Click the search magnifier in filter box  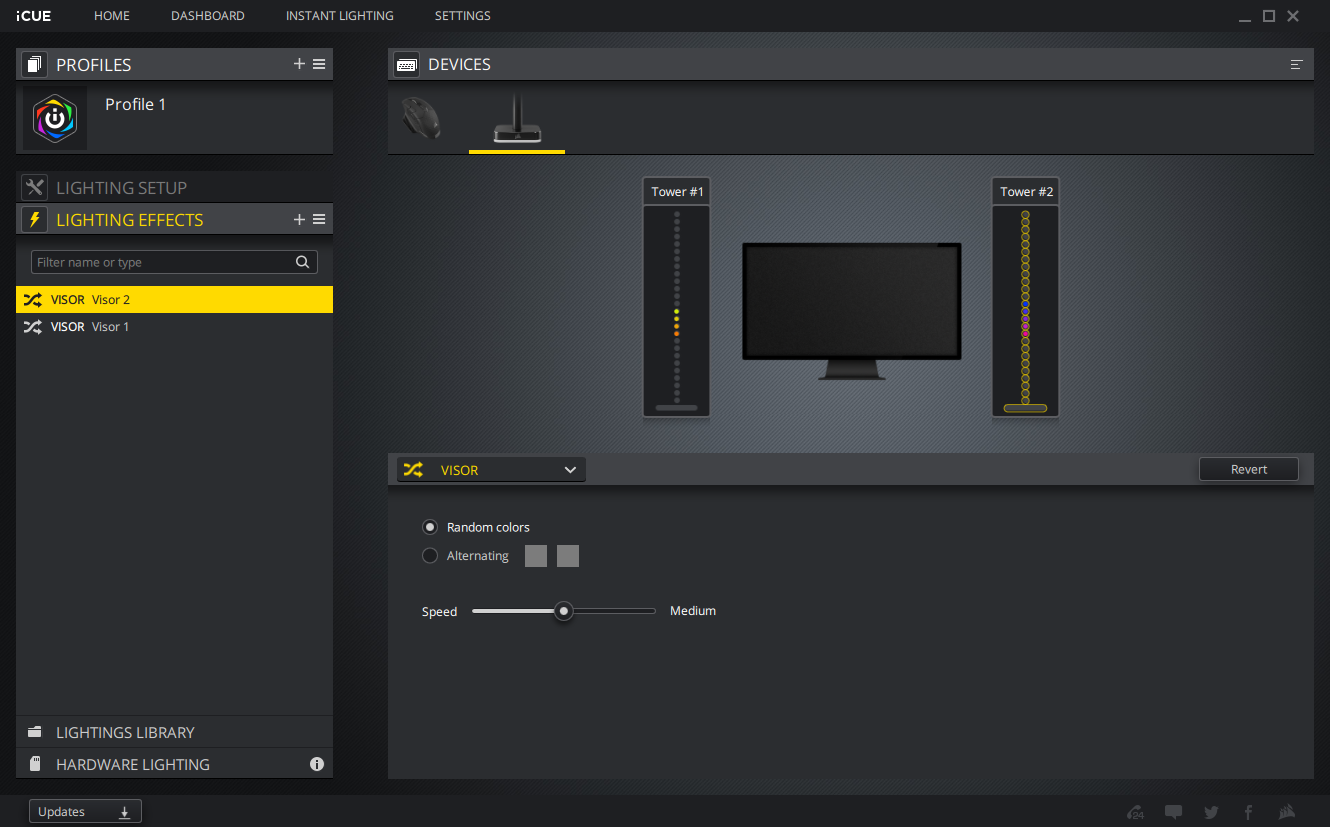click(x=302, y=262)
